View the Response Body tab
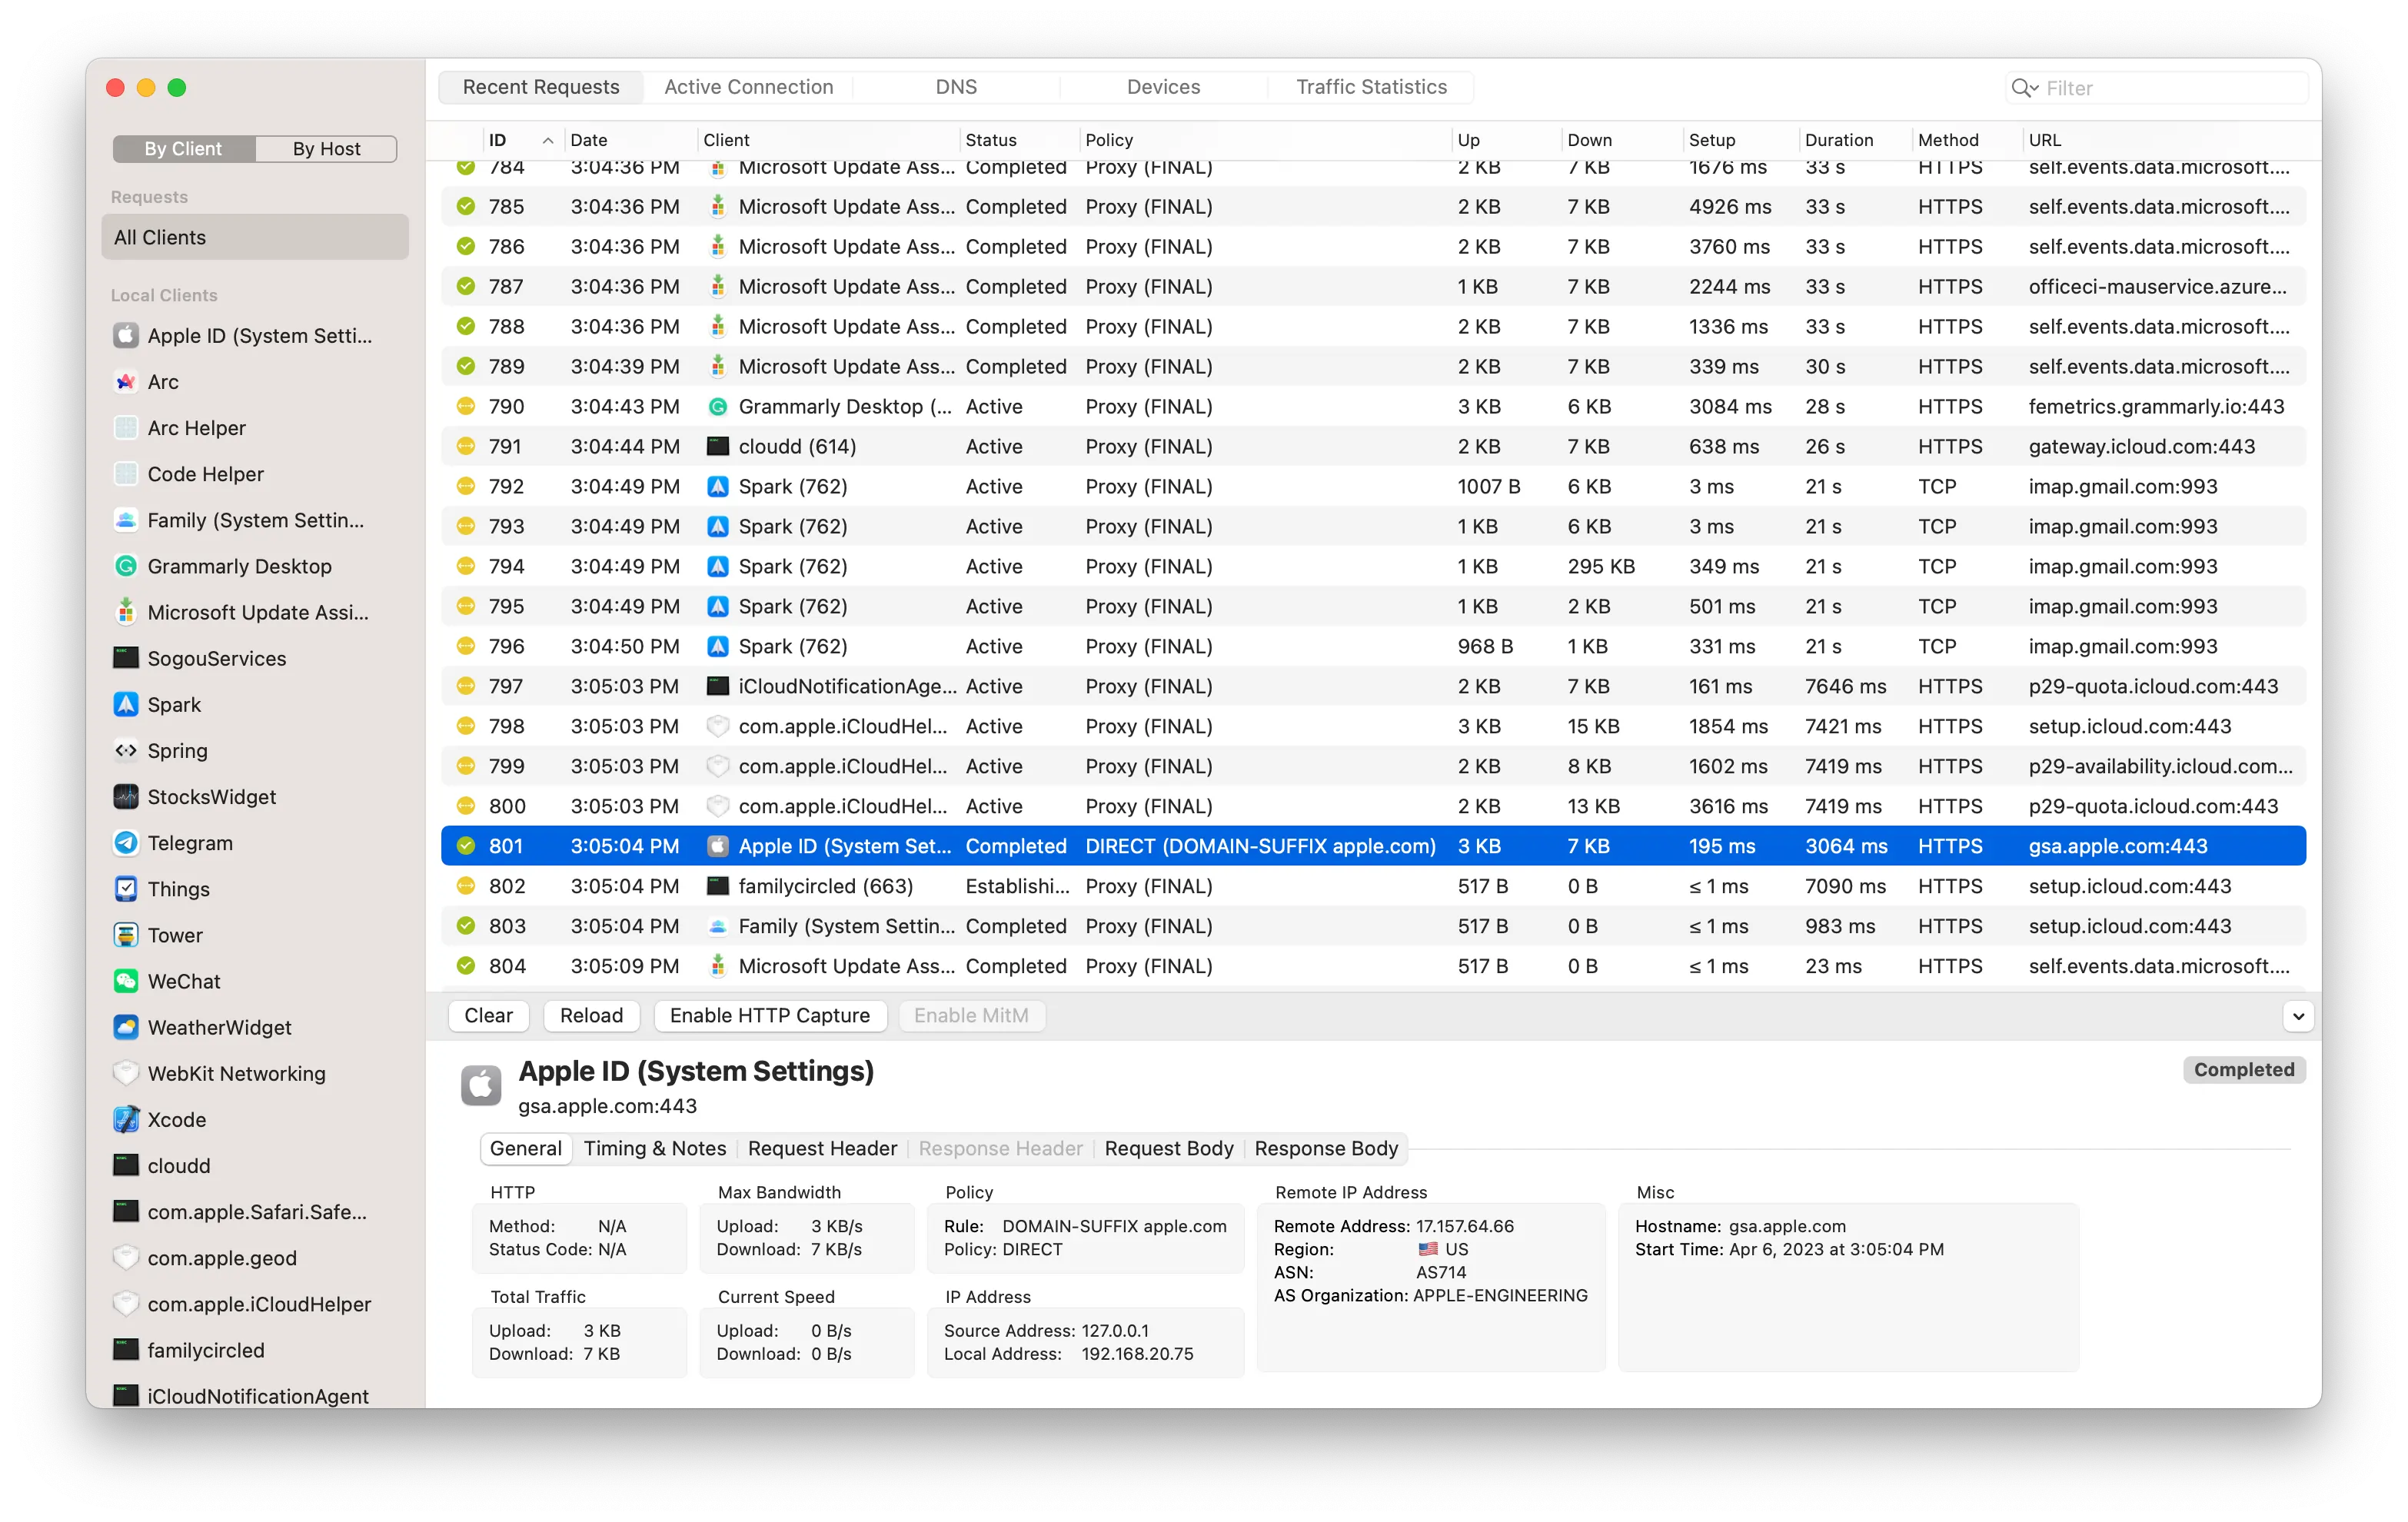This screenshot has width=2408, height=1522. click(x=1326, y=1148)
